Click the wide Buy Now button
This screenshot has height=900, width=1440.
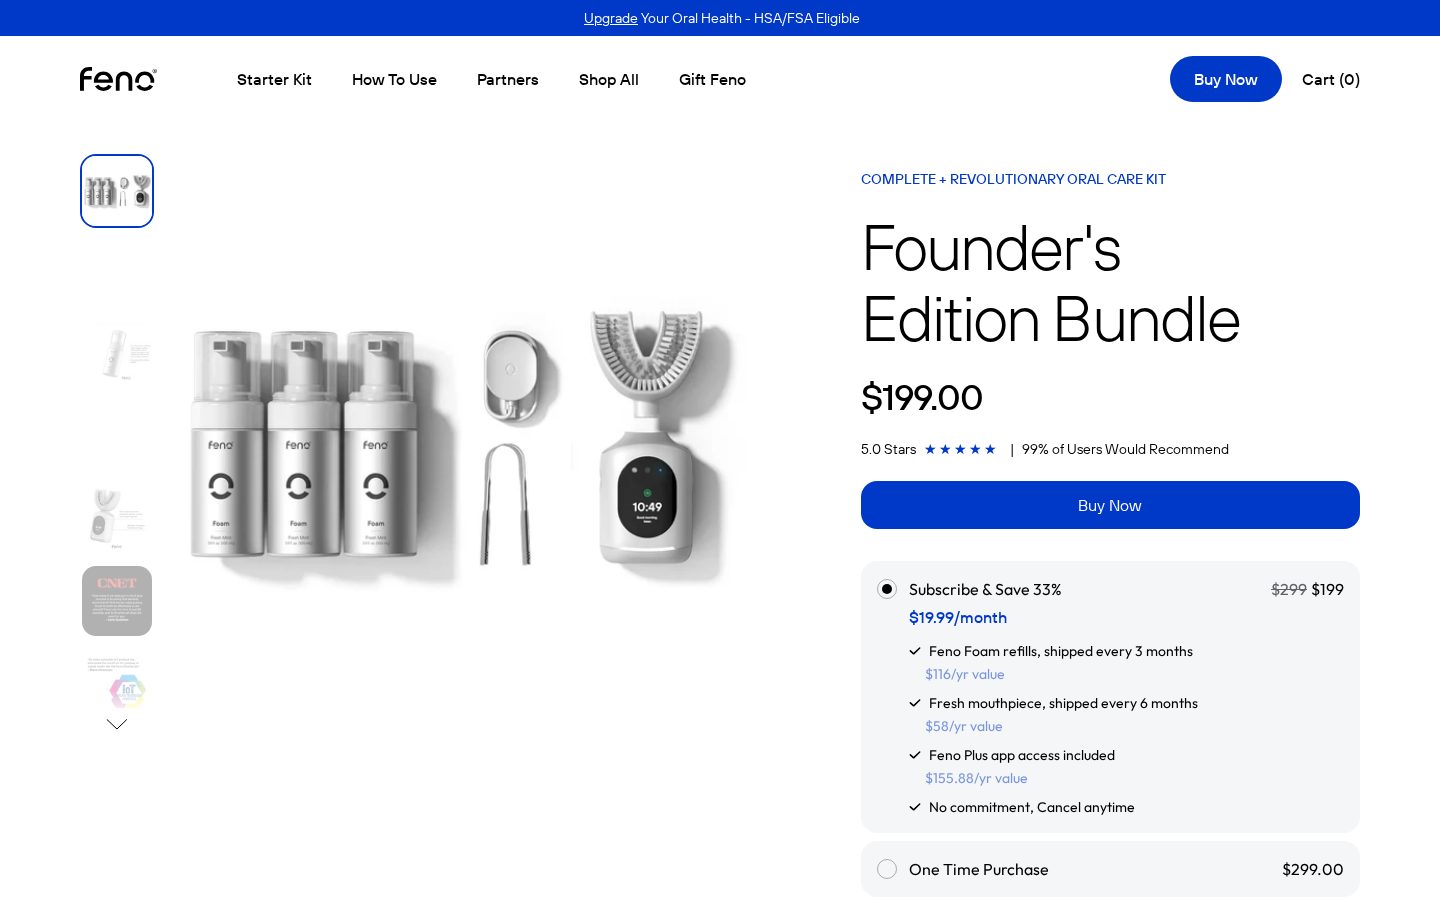[1110, 505]
